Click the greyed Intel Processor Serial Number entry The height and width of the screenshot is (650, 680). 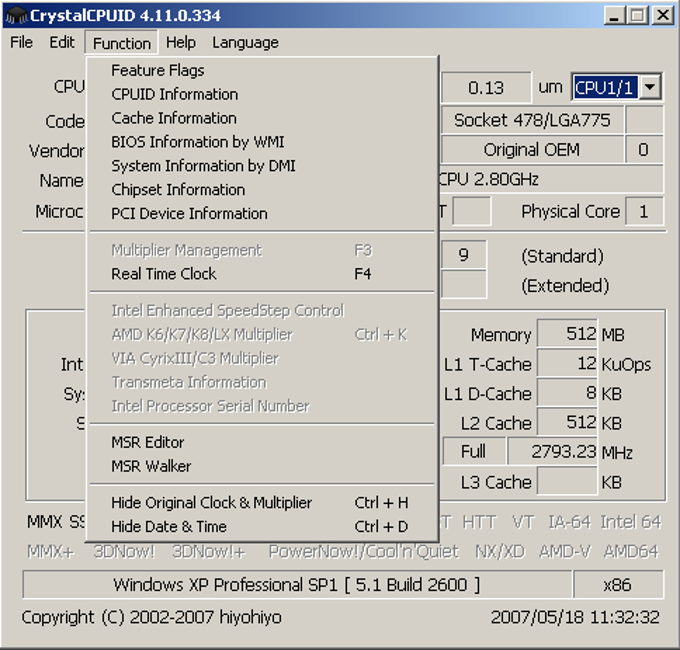click(262, 406)
